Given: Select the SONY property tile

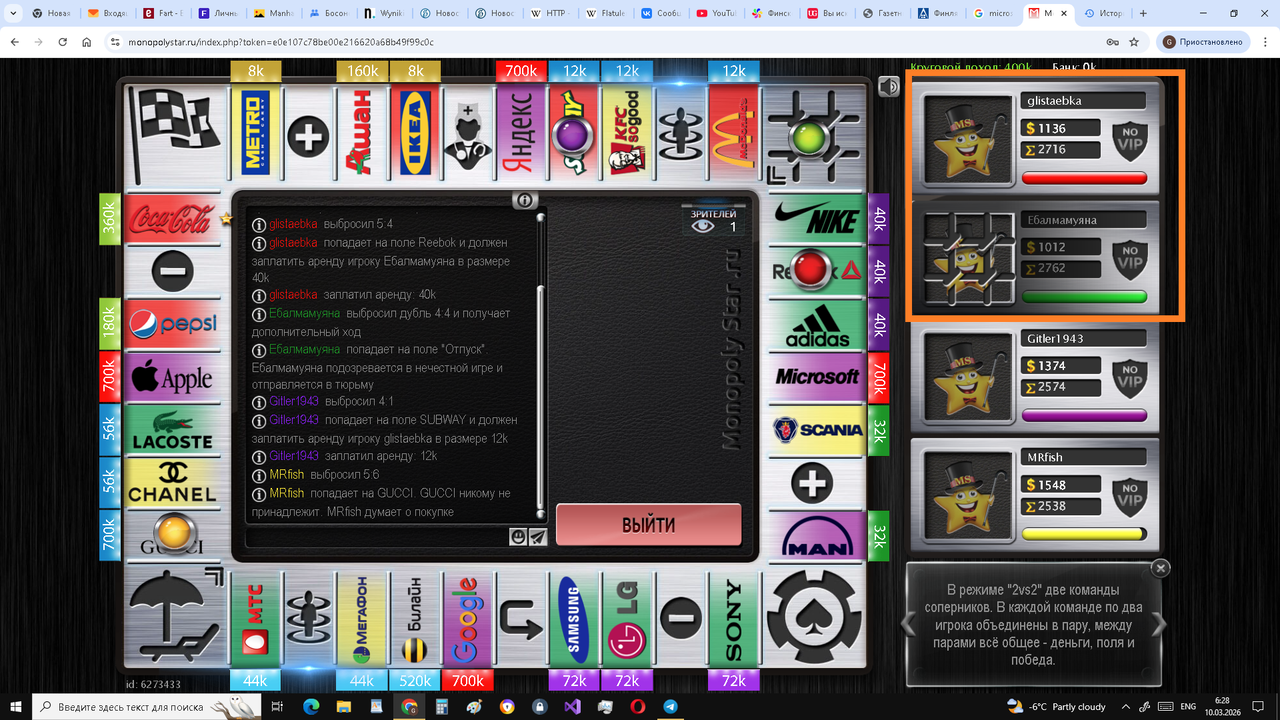Looking at the screenshot, I should click(x=733, y=619).
